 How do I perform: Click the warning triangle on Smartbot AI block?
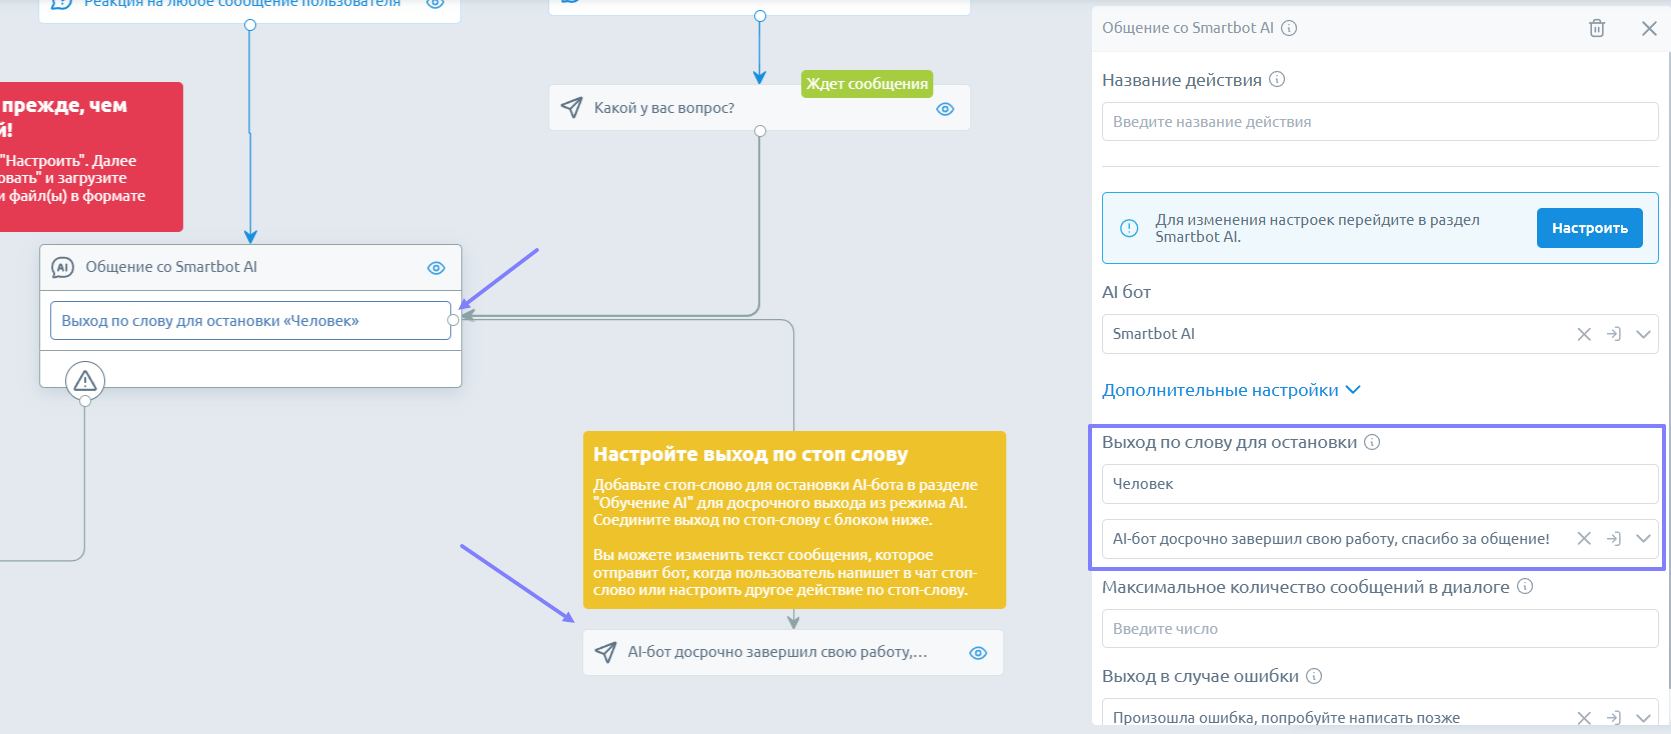(x=85, y=380)
